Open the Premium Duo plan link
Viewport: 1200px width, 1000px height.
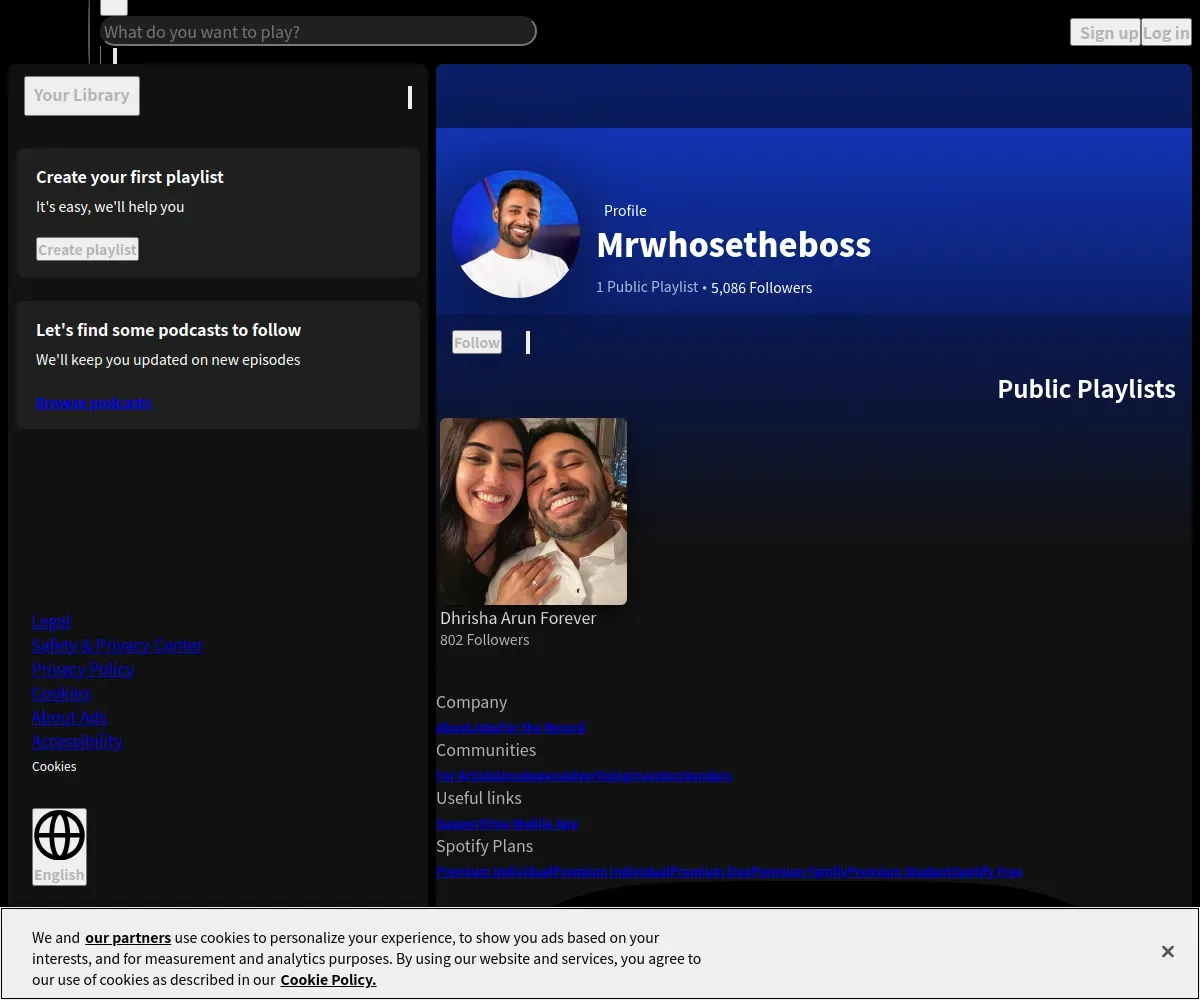point(711,872)
